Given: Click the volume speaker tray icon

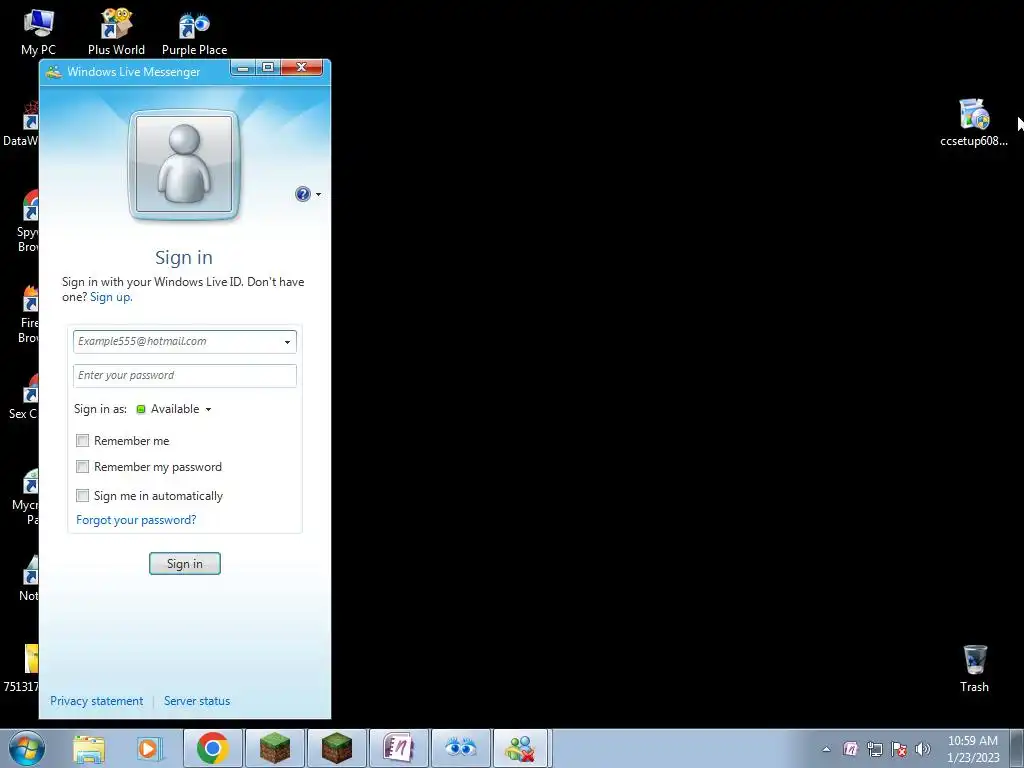Looking at the screenshot, I should tap(923, 749).
